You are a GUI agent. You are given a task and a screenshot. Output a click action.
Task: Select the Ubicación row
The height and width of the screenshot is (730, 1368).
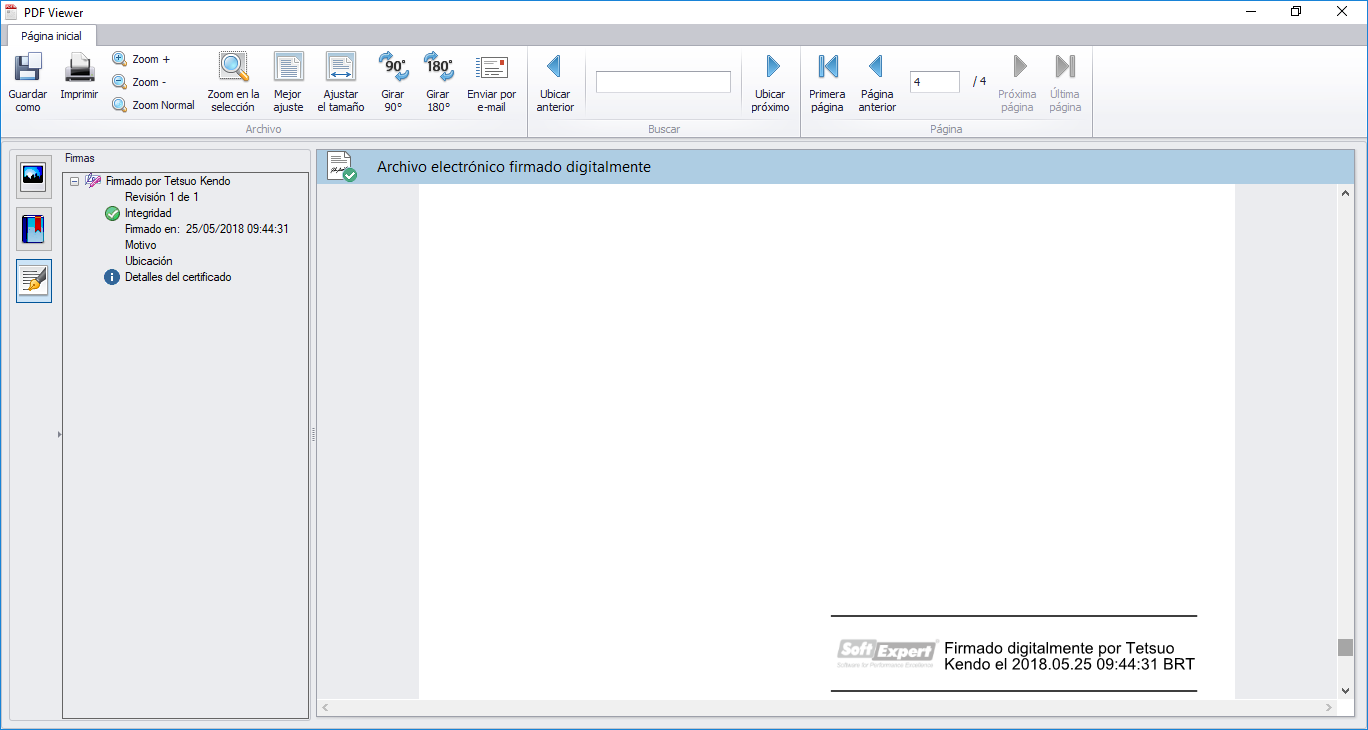[x=149, y=261]
